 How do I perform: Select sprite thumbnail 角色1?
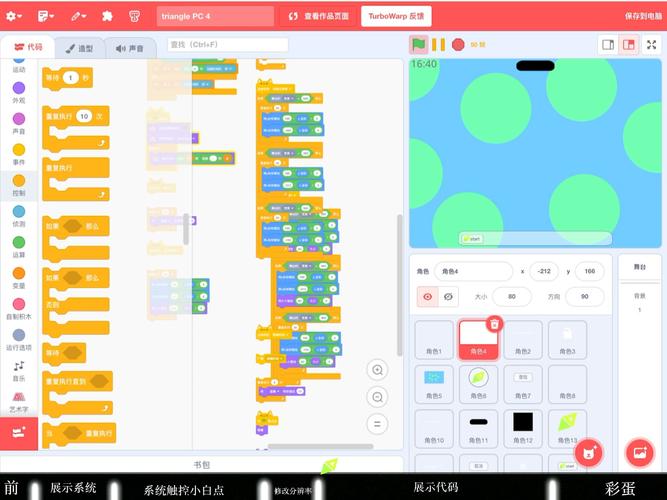(x=434, y=340)
